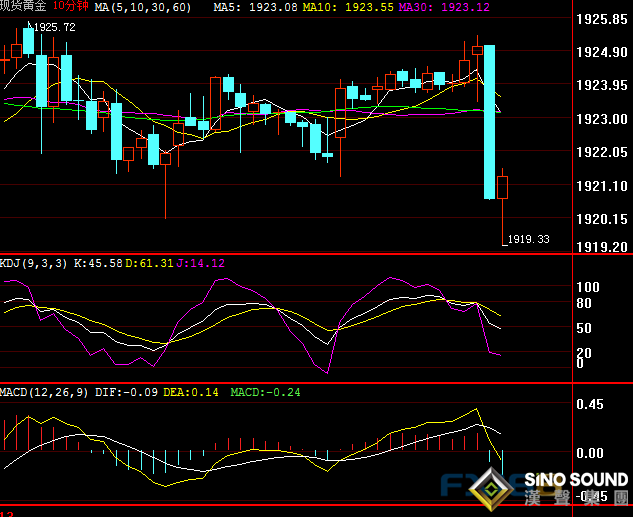This screenshot has width=633, height=517.
Task: Click the K:45.58 value in KDJ header
Action: pos(100,263)
